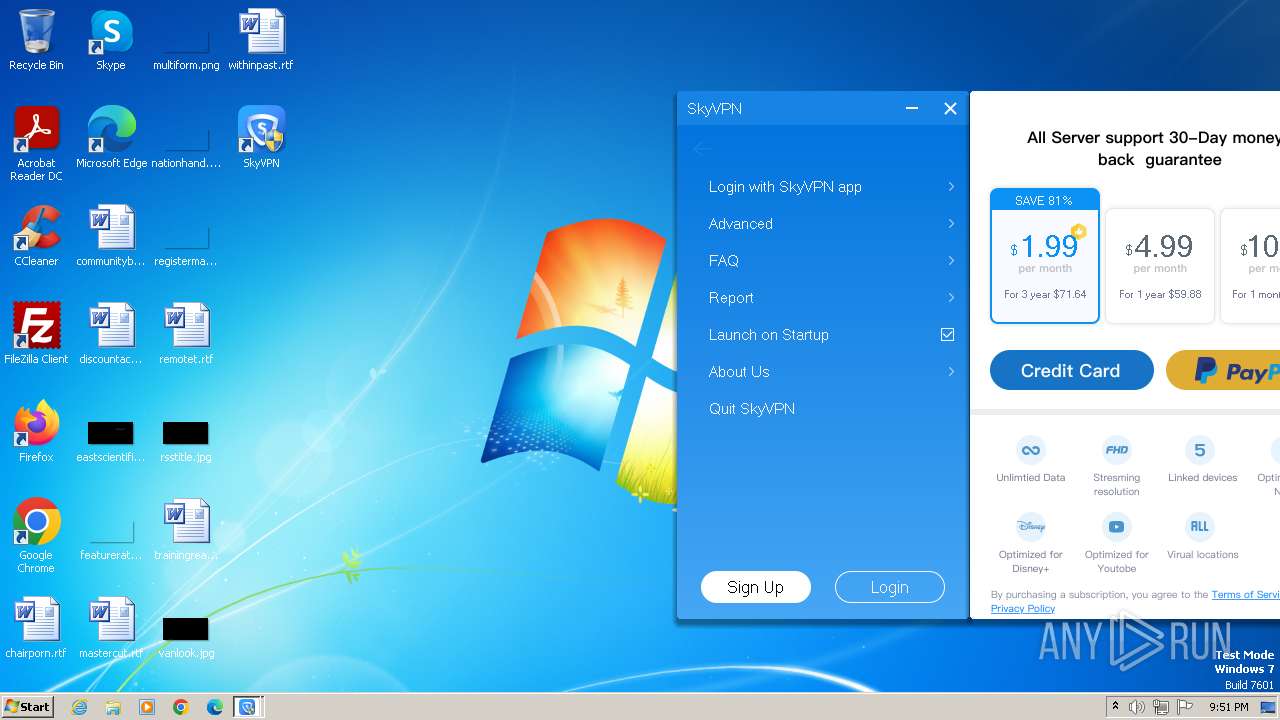Open Windows Explorer folder in taskbar

click(x=113, y=707)
